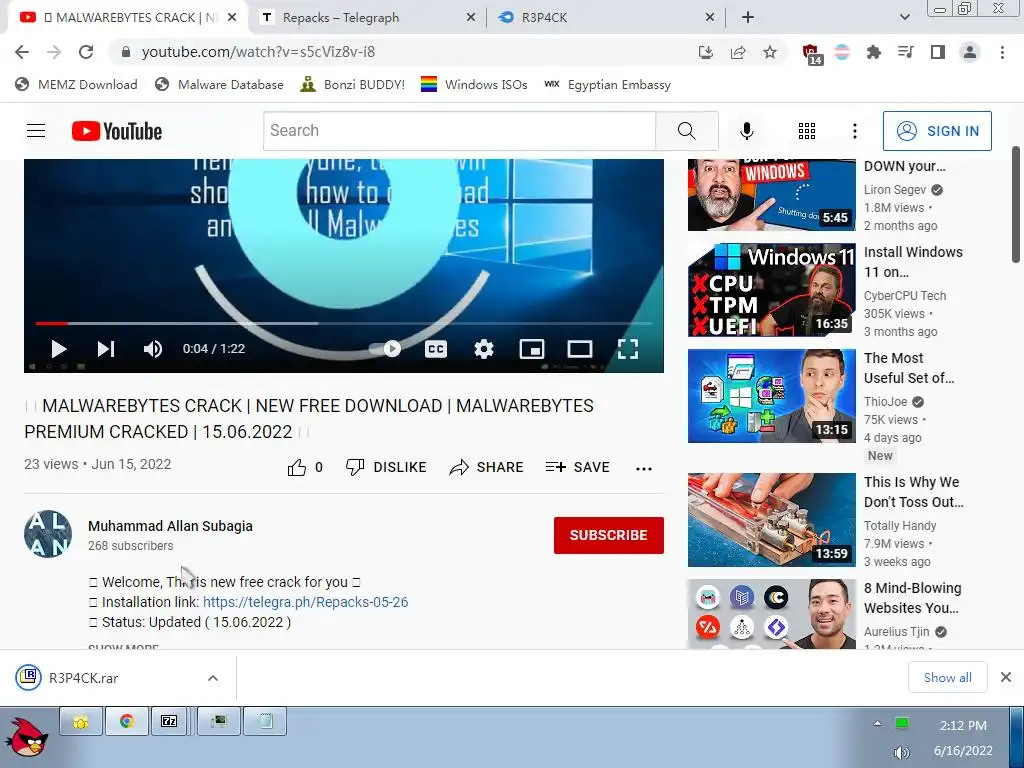This screenshot has height=768, width=1024.
Task: Click SHARE under the video
Action: pyautogui.click(x=487, y=468)
